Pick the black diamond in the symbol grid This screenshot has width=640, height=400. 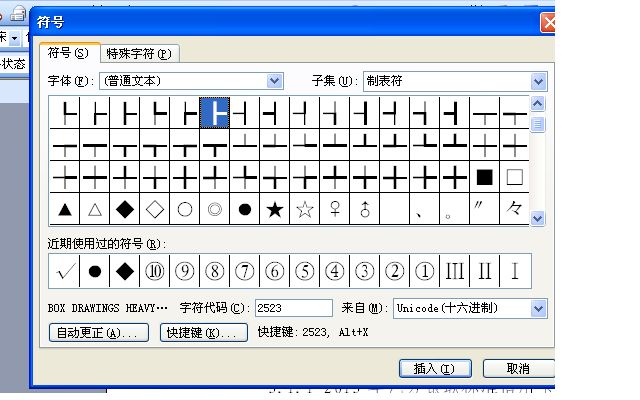click(125, 209)
